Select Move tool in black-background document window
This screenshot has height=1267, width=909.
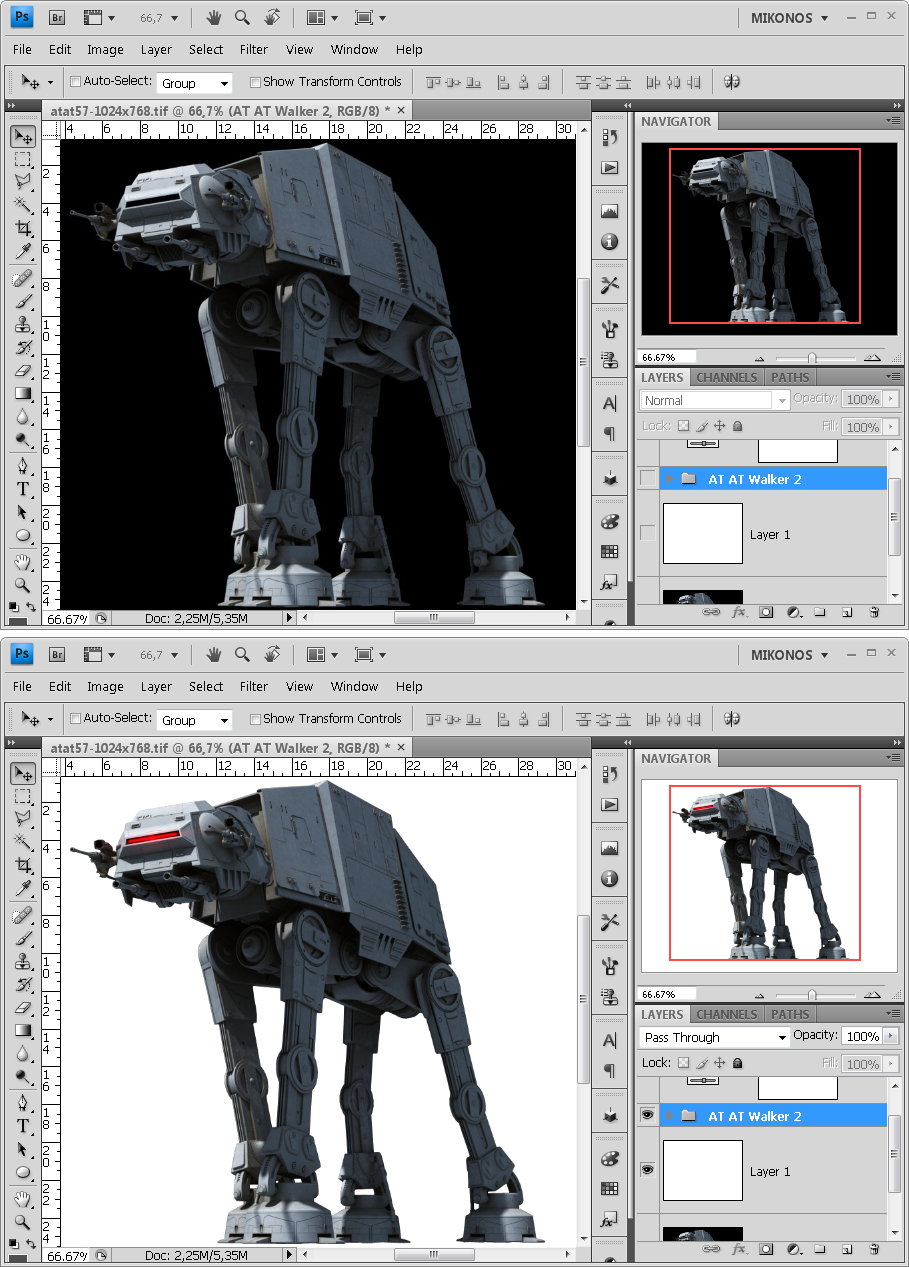point(23,137)
